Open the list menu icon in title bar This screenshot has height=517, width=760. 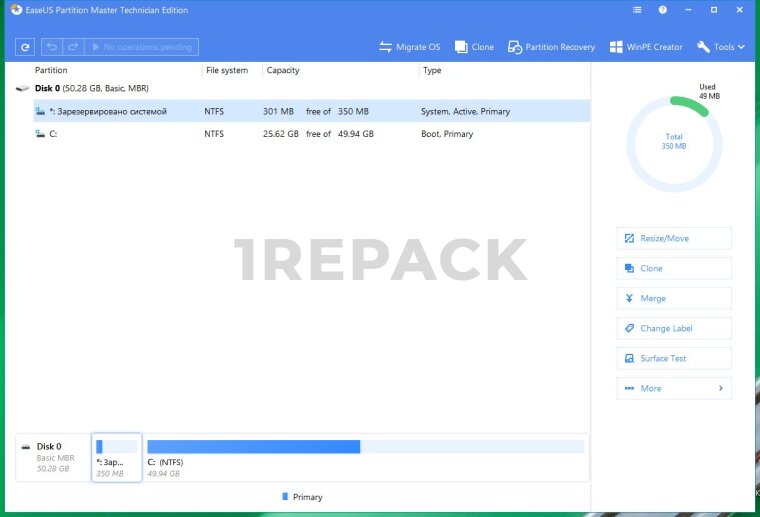[x=638, y=10]
